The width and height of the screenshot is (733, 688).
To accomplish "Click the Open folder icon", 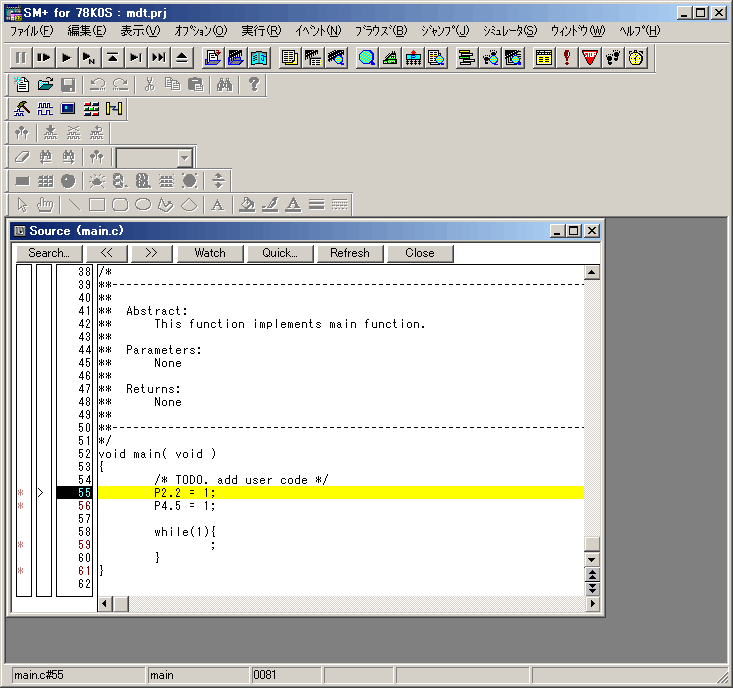I will coord(45,85).
